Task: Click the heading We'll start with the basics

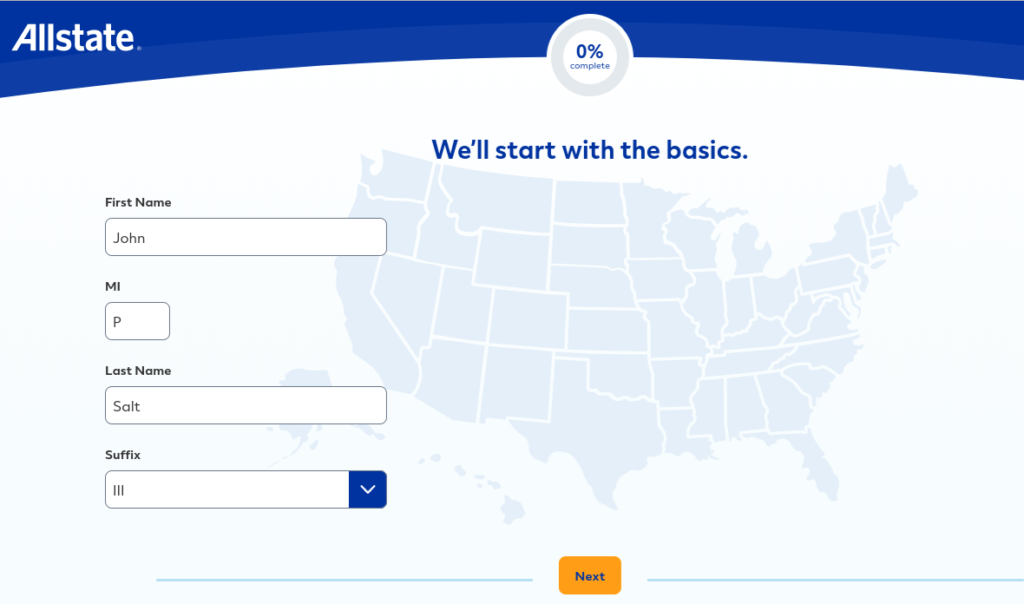Action: tap(589, 149)
